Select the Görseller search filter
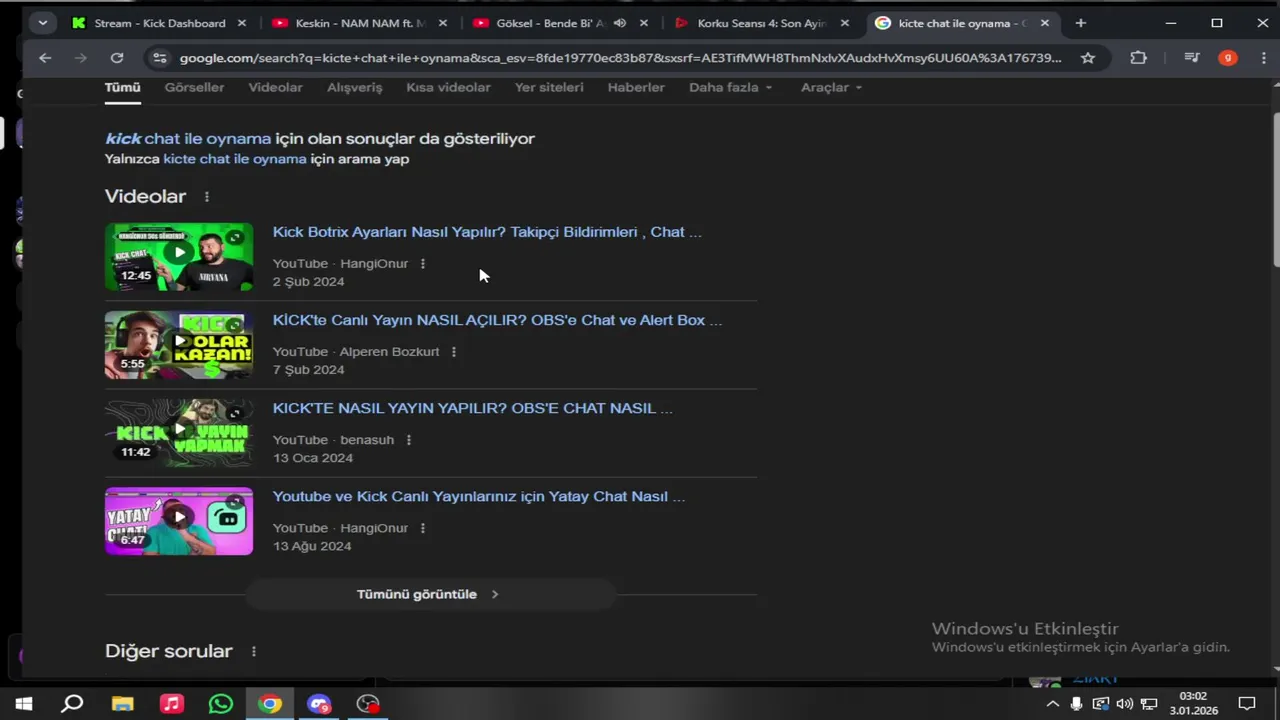The image size is (1280, 720). click(194, 87)
